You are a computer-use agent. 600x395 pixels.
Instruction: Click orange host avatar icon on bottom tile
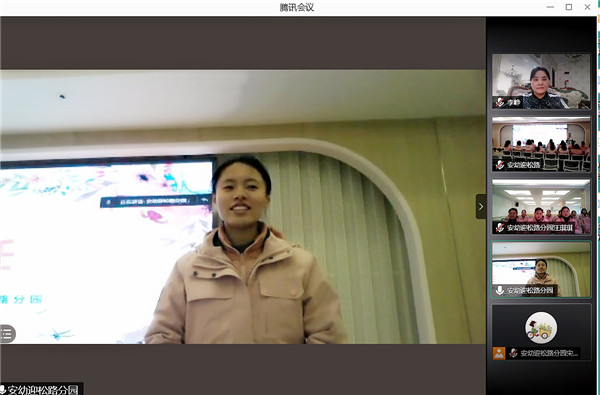(499, 353)
